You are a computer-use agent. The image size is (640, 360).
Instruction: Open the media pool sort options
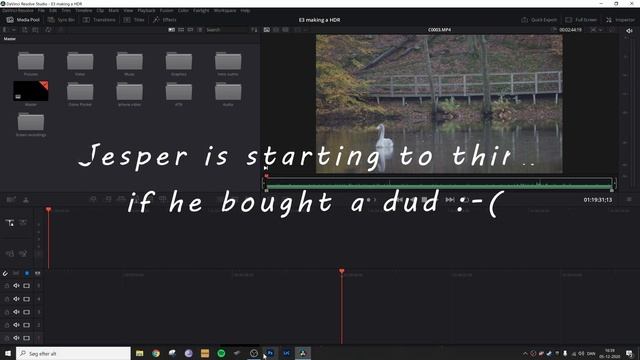coord(254,30)
